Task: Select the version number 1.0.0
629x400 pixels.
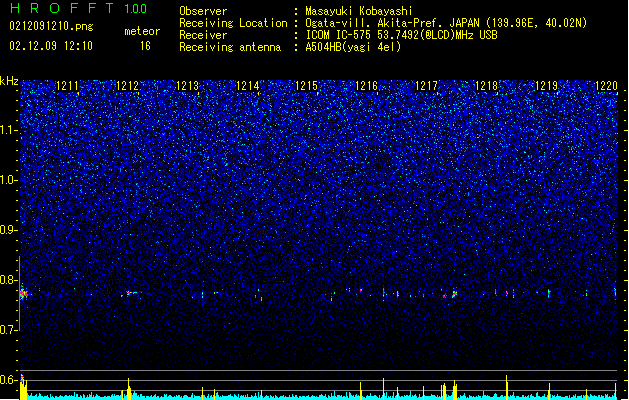Action: [135, 9]
